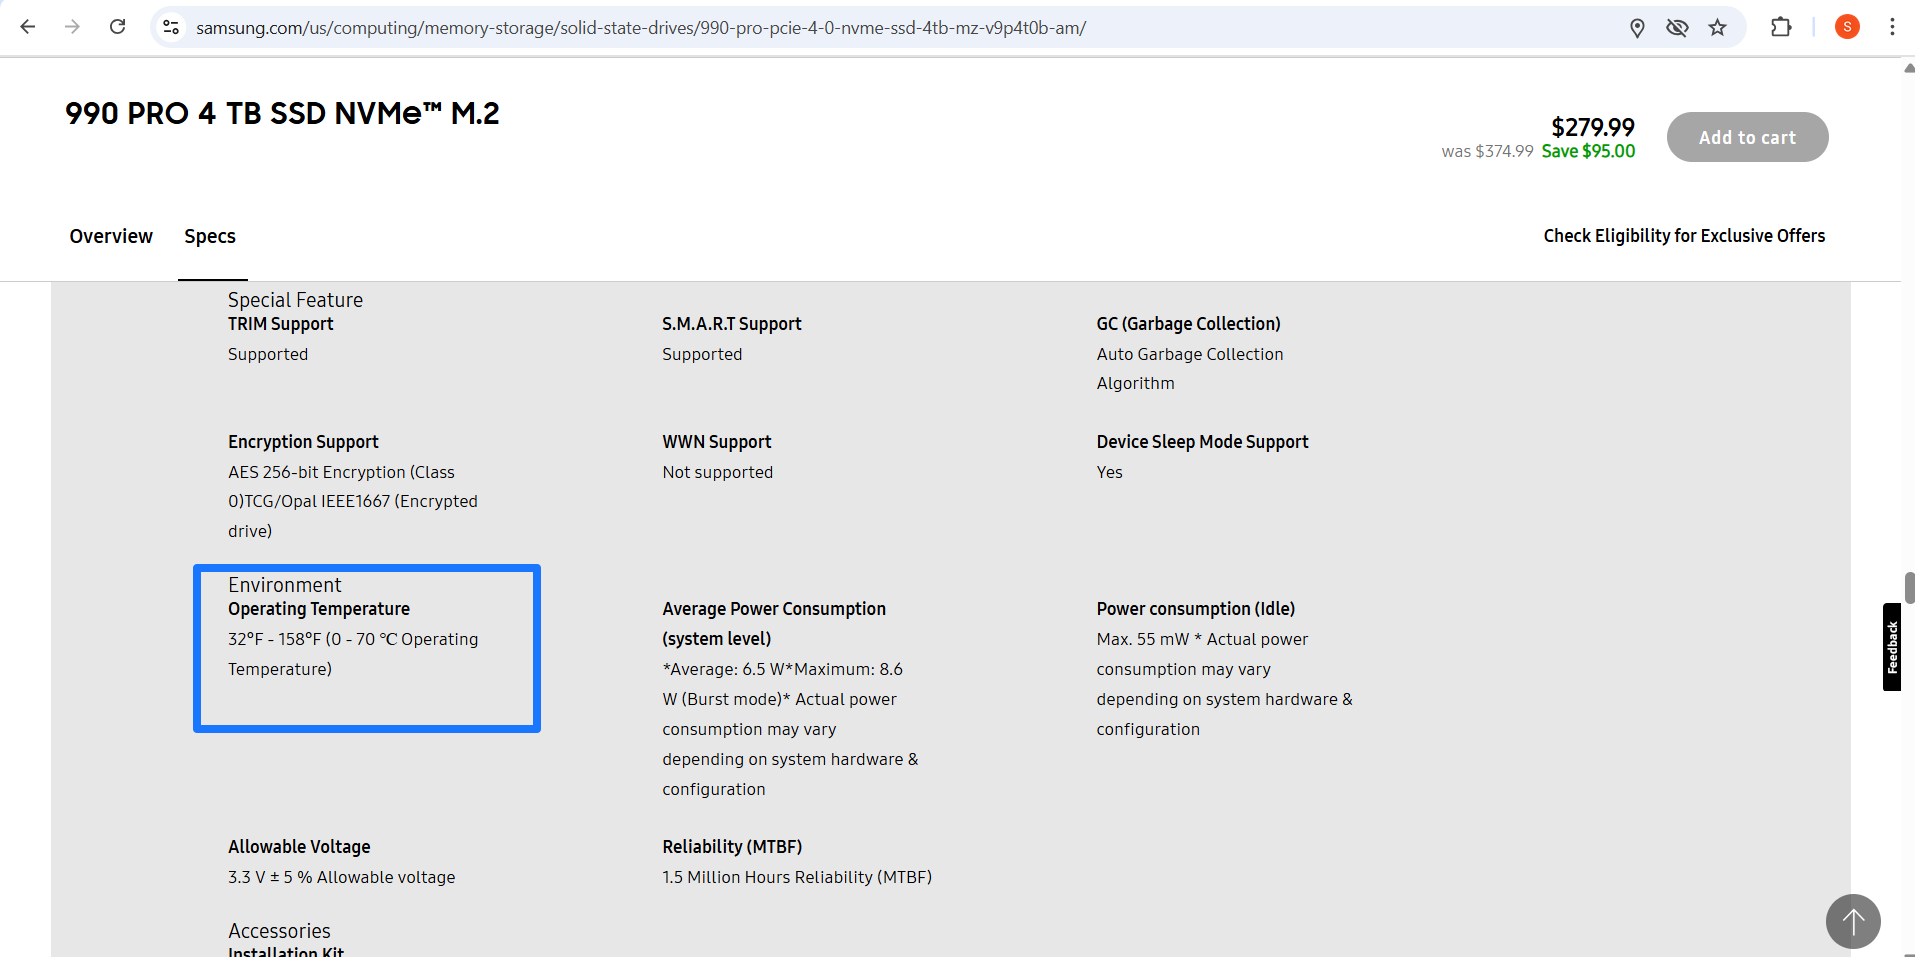Click the 'was $374.99' original price

[1487, 151]
